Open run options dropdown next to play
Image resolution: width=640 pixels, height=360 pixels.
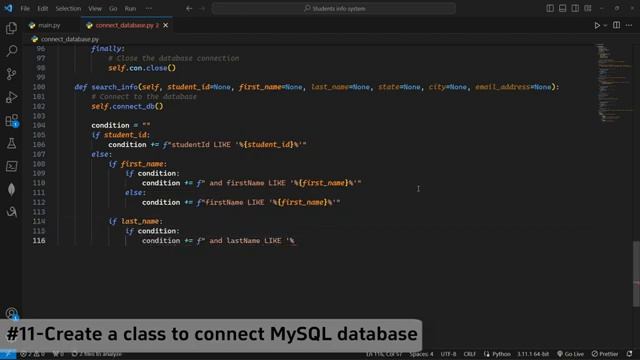click(x=605, y=25)
